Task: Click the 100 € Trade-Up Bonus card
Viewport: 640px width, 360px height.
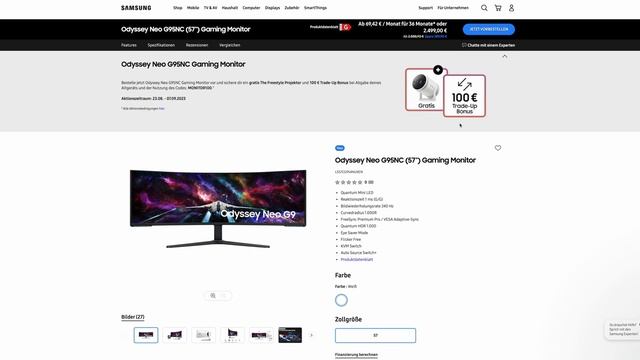Action: (464, 96)
